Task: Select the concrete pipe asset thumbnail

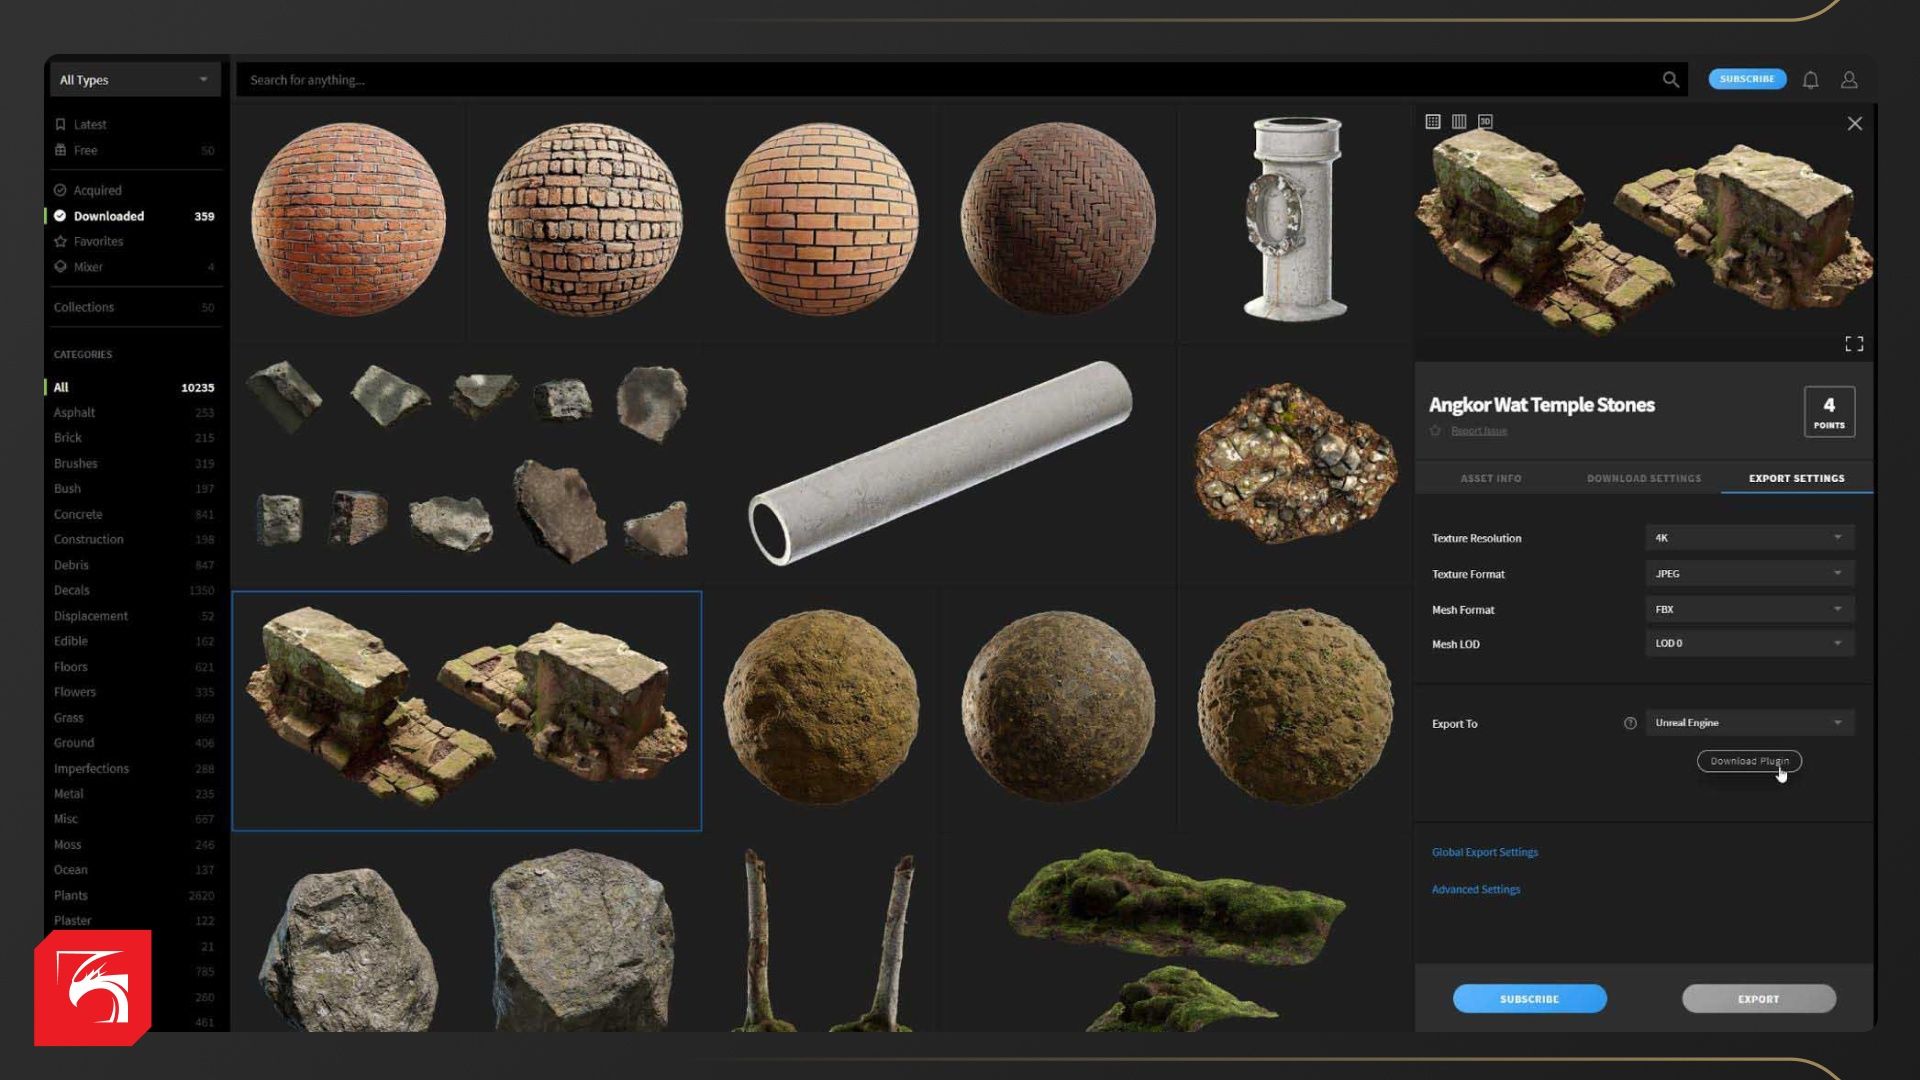Action: pyautogui.click(x=940, y=463)
